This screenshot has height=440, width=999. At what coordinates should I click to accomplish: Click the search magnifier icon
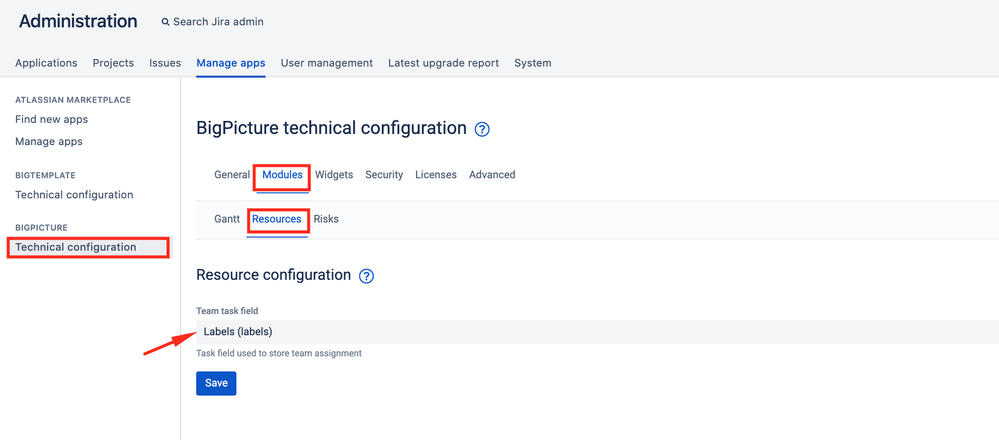coord(166,22)
